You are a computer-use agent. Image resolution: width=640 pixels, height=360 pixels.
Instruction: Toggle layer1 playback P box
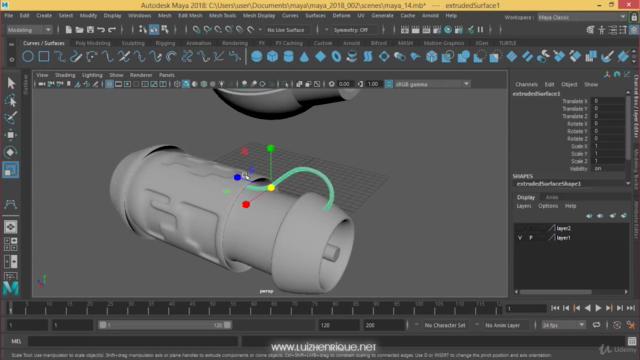click(531, 238)
